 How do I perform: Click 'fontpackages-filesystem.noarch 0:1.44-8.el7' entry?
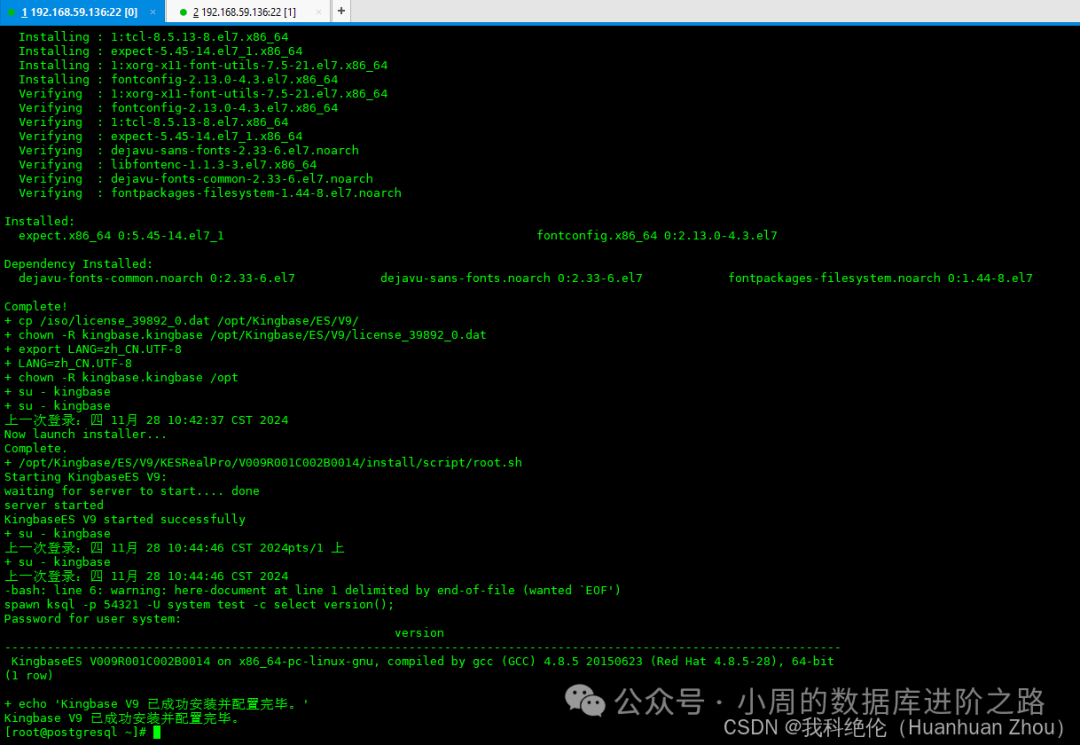[x=881, y=278]
